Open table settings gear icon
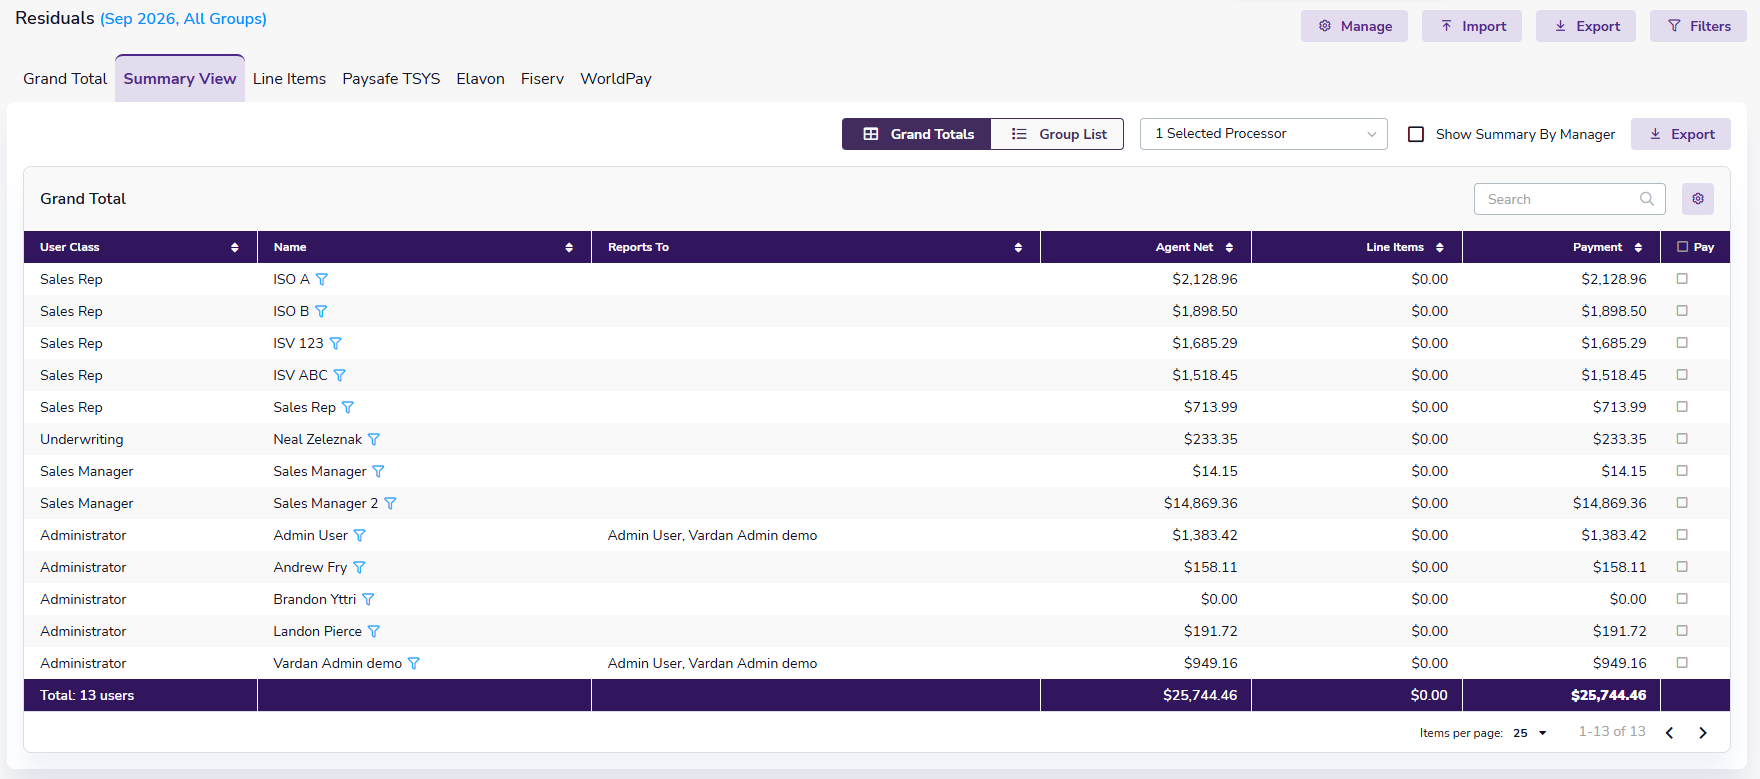Image resolution: width=1760 pixels, height=779 pixels. 1698,199
